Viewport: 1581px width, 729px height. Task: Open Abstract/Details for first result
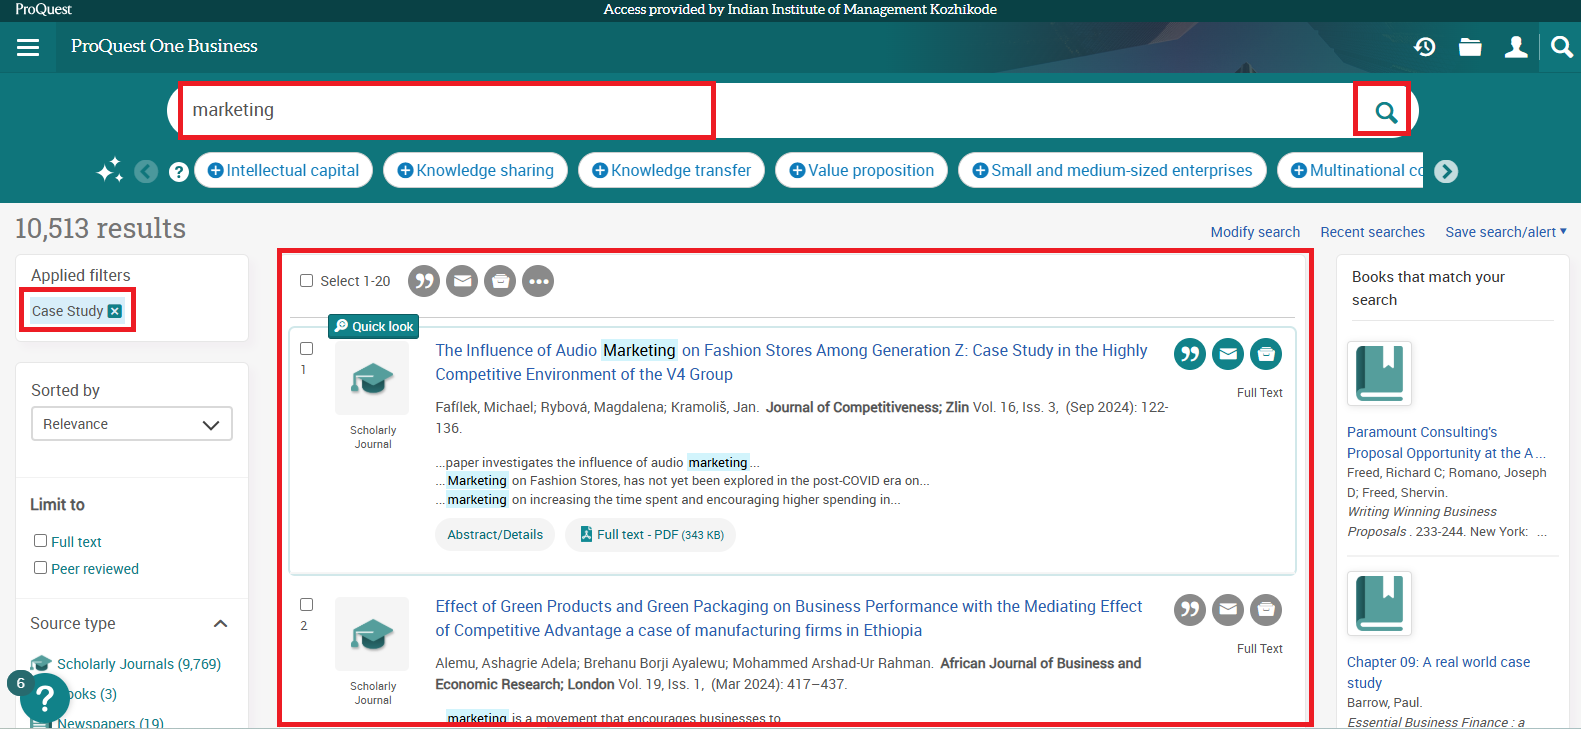(x=495, y=535)
